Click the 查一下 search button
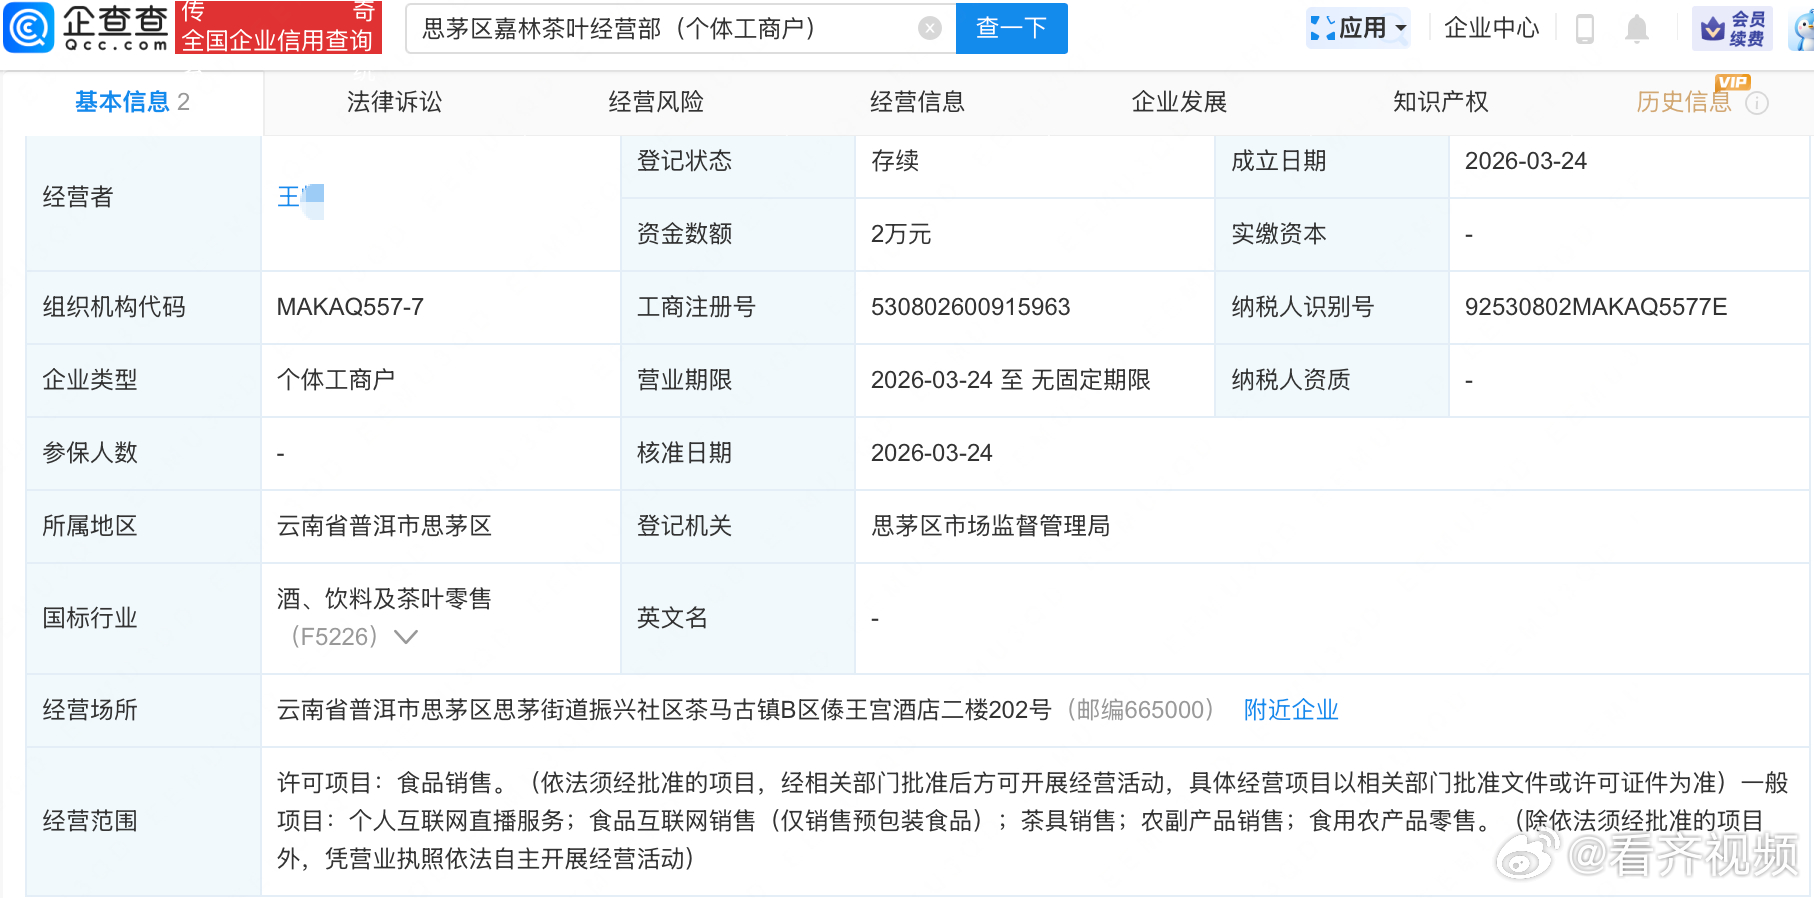Screen dimensions: 1814x898 point(1011,28)
